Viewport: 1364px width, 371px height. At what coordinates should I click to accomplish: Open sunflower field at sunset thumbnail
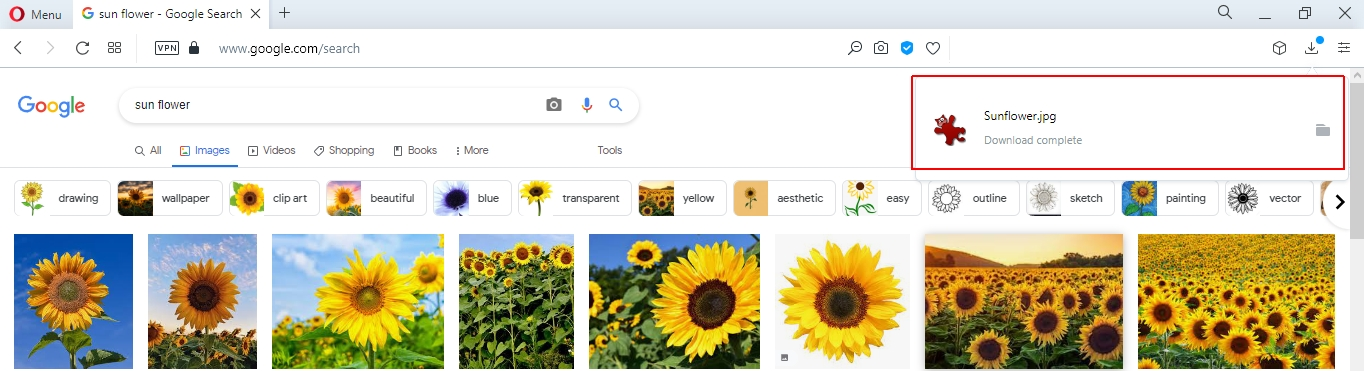[1024, 302]
